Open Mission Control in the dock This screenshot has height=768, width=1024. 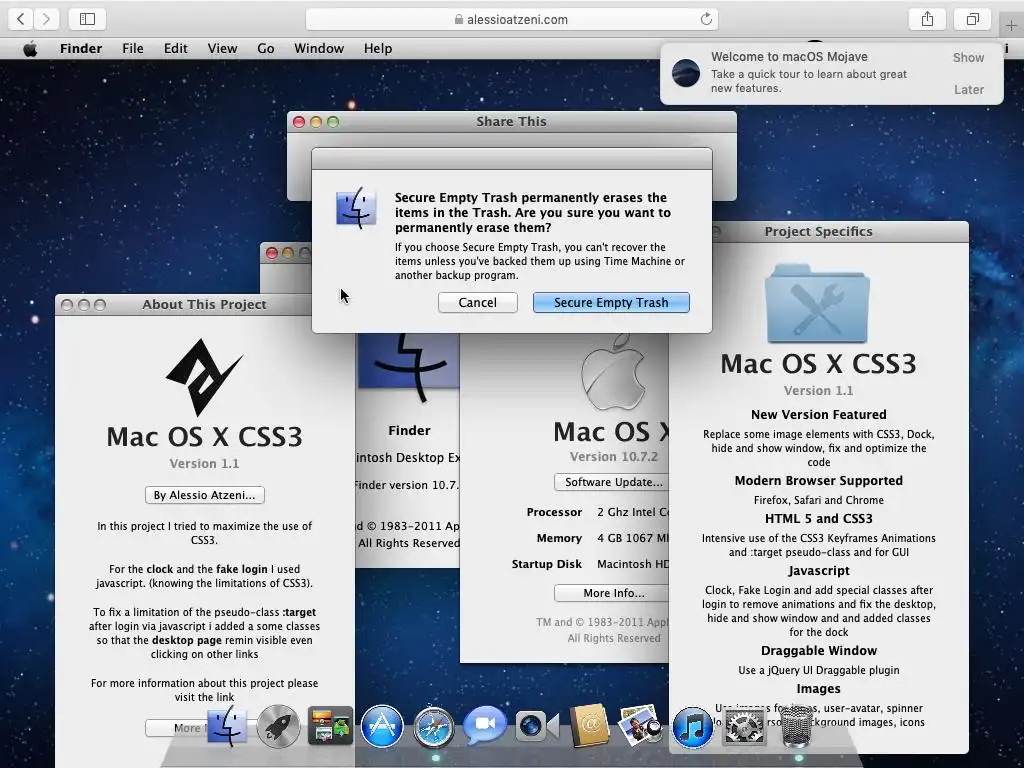click(330, 726)
